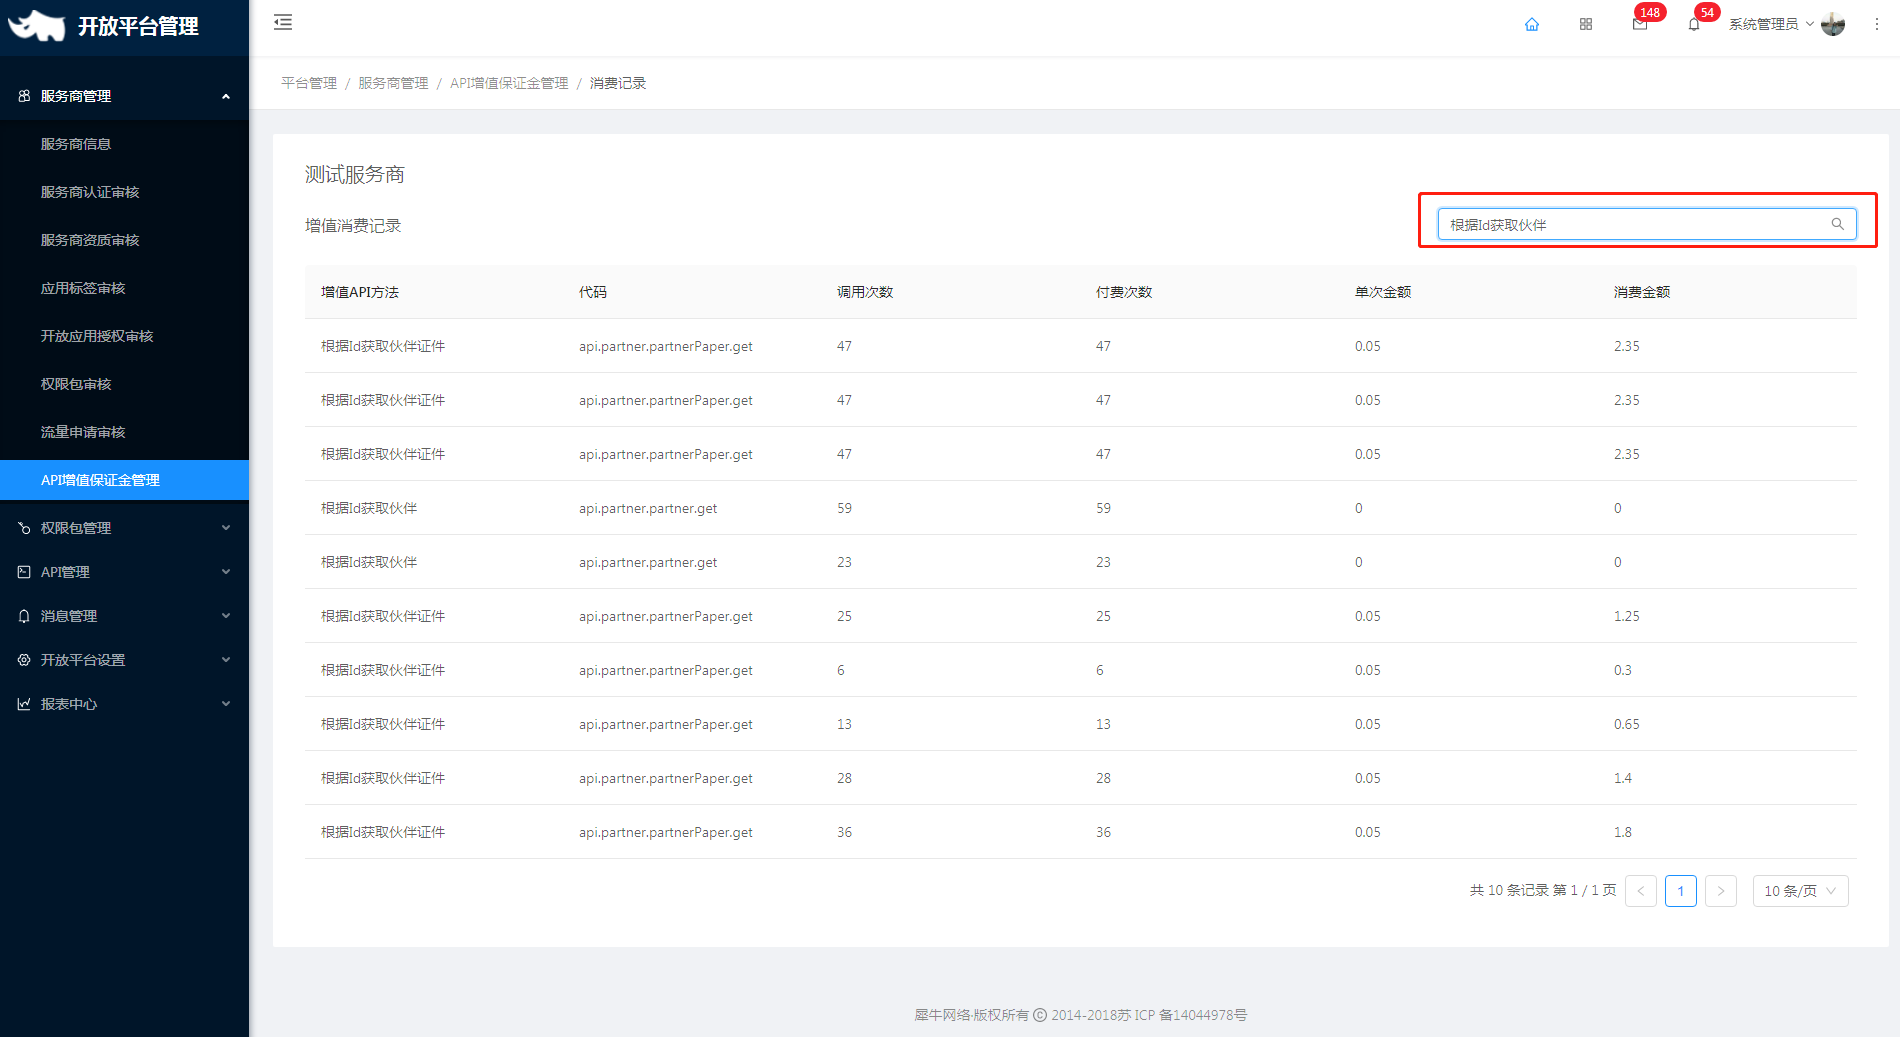Click 消费金额 value 0.65
This screenshot has width=1900, height=1037.
[1627, 724]
